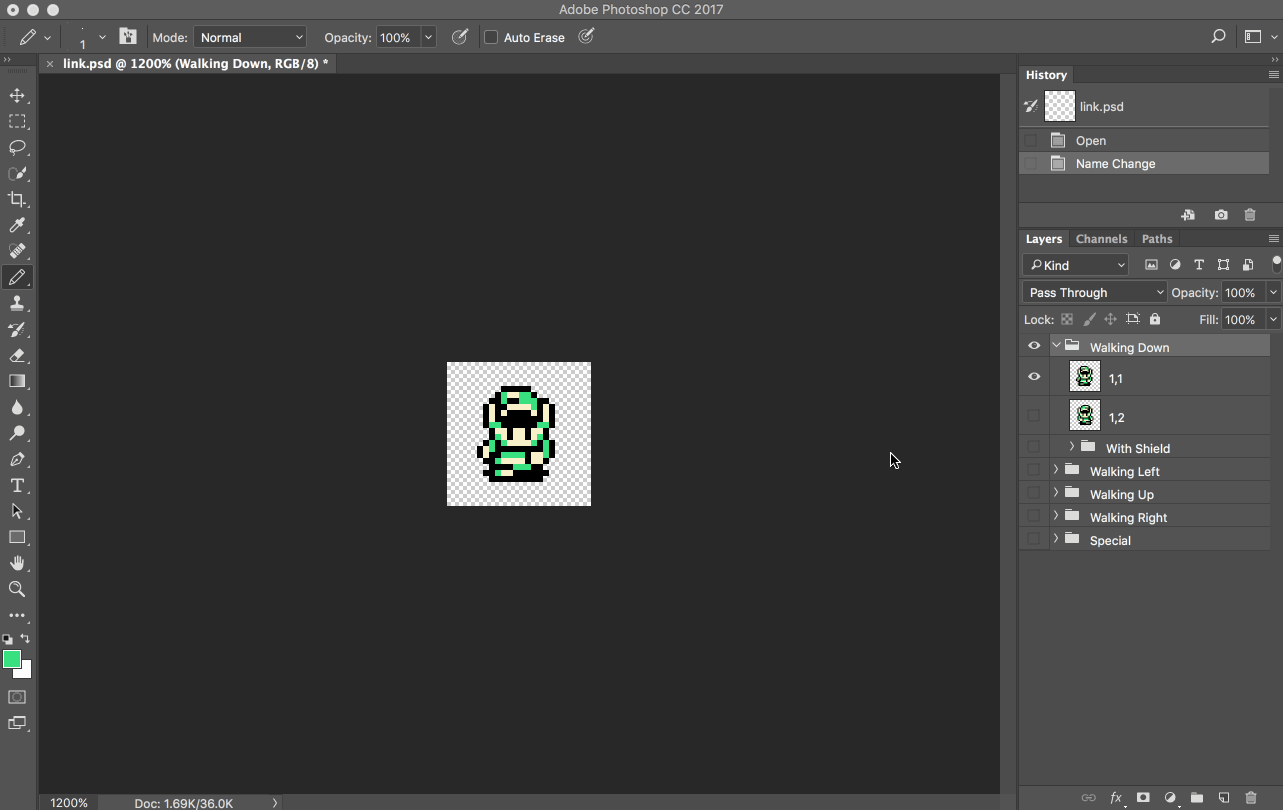The image size is (1283, 810).
Task: Delete the selected layer
Action: 1251,798
